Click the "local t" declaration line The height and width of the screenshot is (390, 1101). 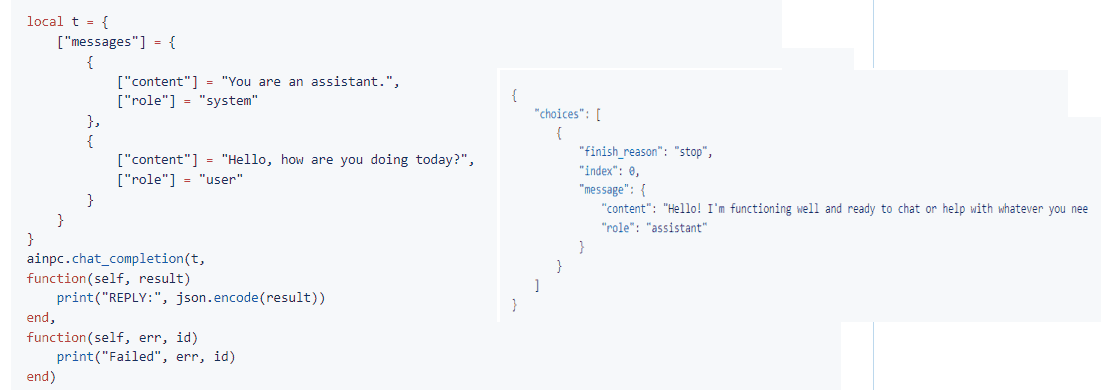tap(67, 21)
